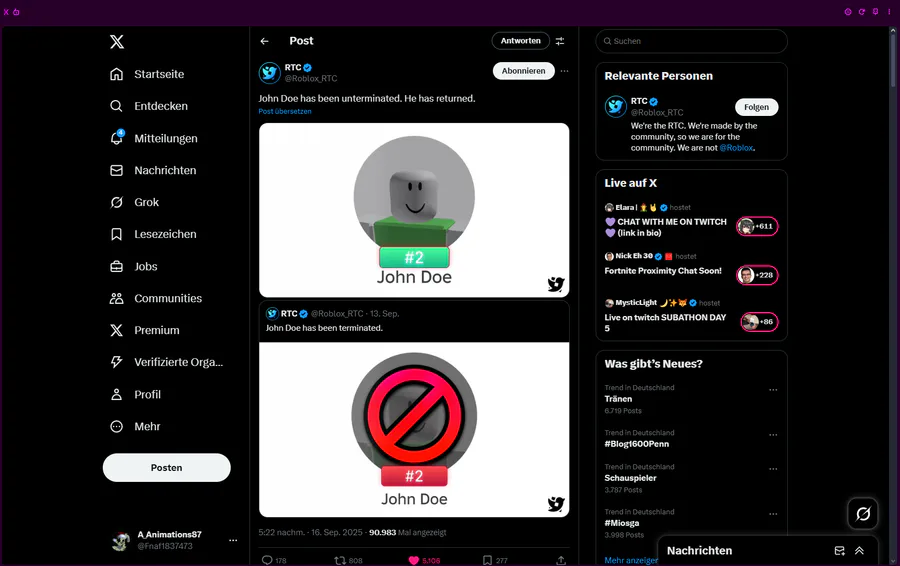The width and height of the screenshot is (900, 566).
Task: Click the repost arrows icon
Action: (340, 560)
